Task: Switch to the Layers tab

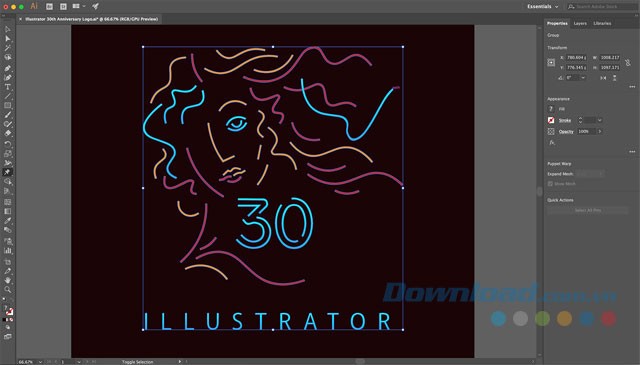Action: click(x=580, y=23)
